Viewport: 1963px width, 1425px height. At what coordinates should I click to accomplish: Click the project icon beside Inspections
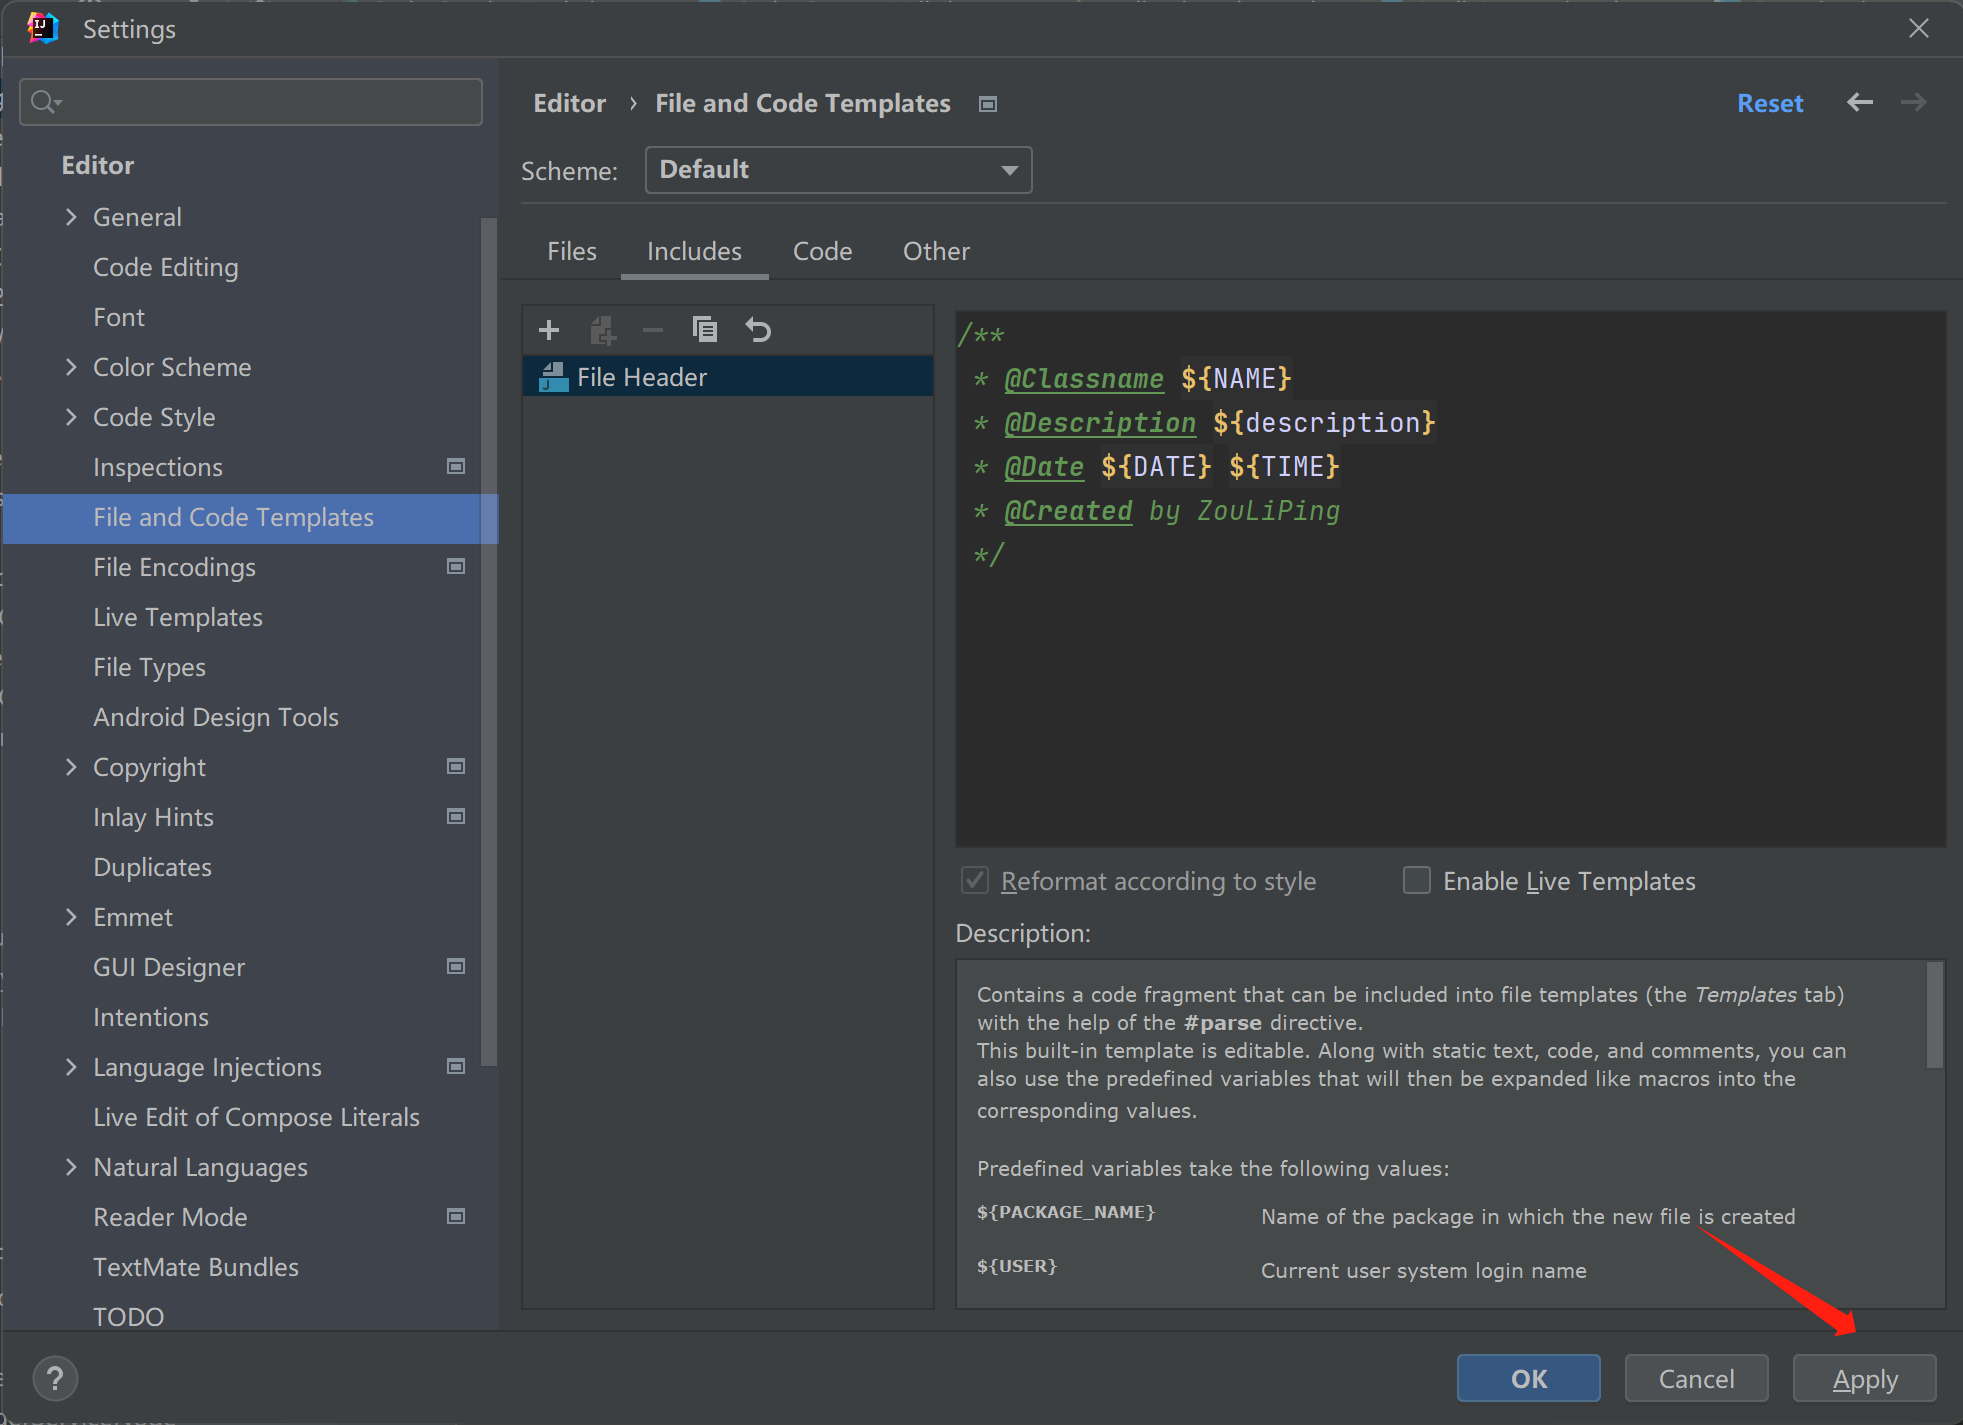(x=456, y=466)
